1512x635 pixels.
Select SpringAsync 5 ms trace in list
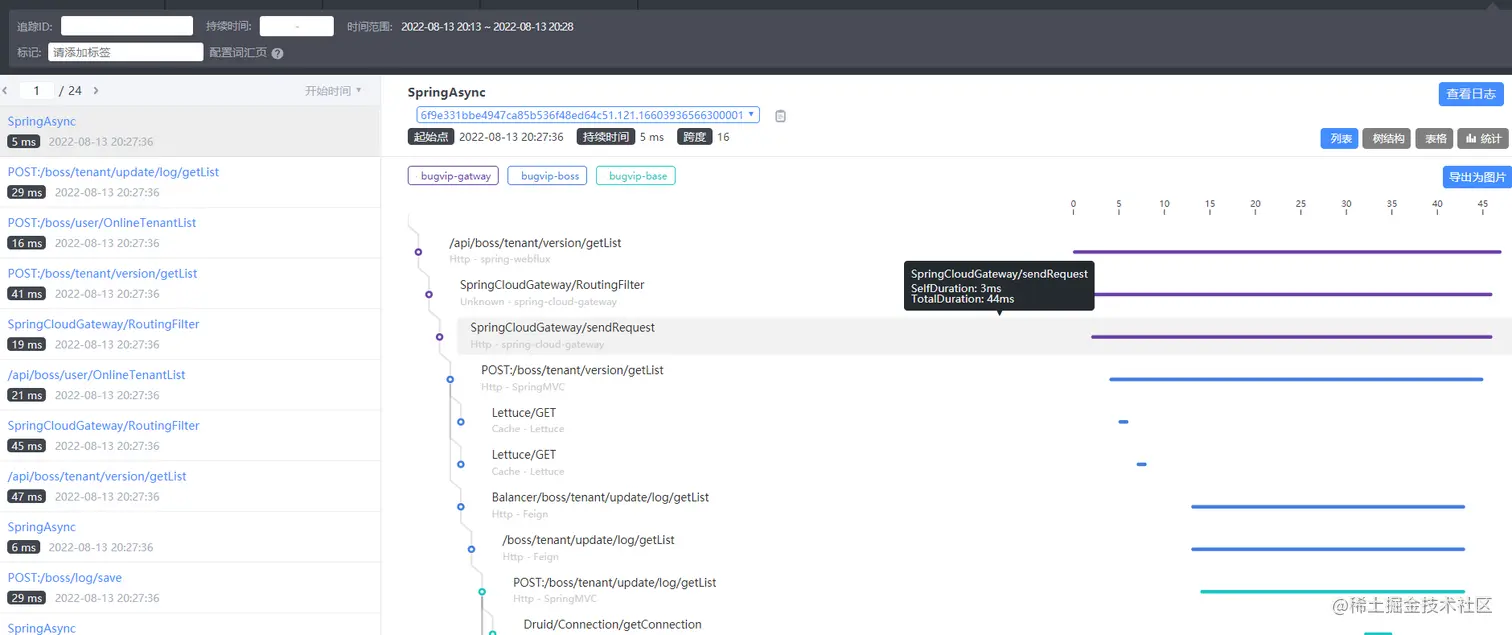tap(190, 132)
